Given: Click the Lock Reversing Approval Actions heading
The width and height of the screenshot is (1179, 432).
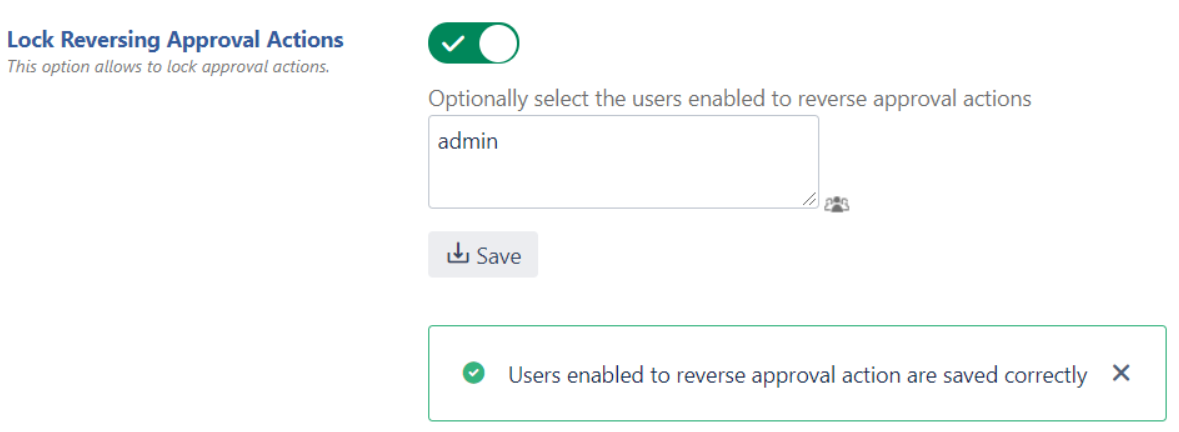Looking at the screenshot, I should 175,40.
